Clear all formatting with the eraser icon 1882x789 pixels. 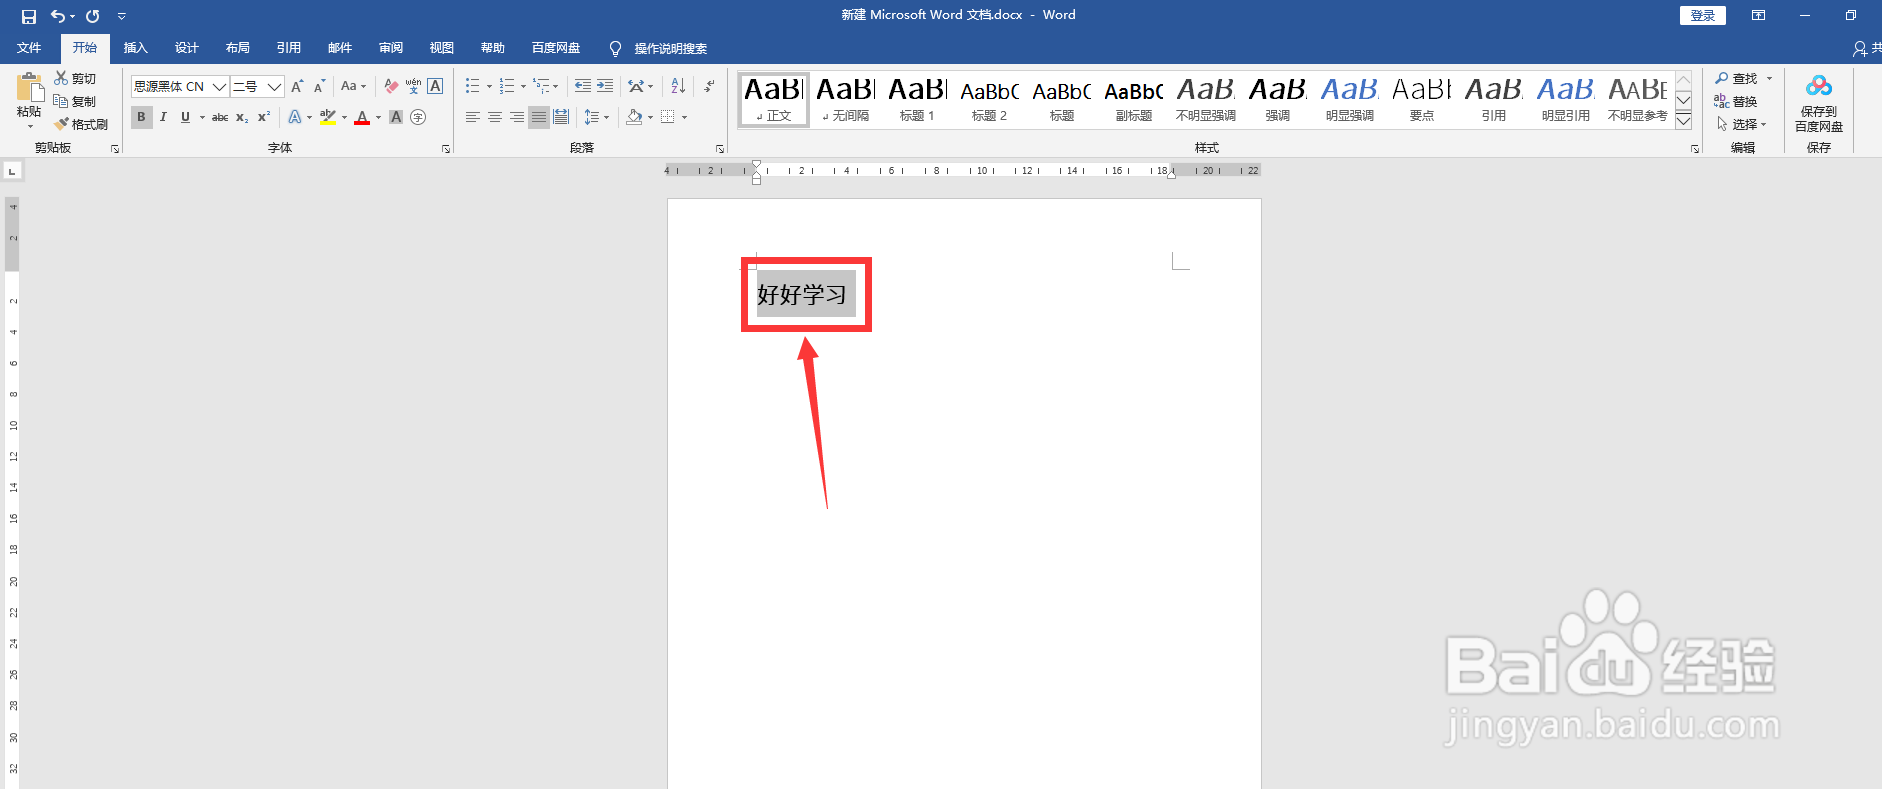click(x=391, y=86)
